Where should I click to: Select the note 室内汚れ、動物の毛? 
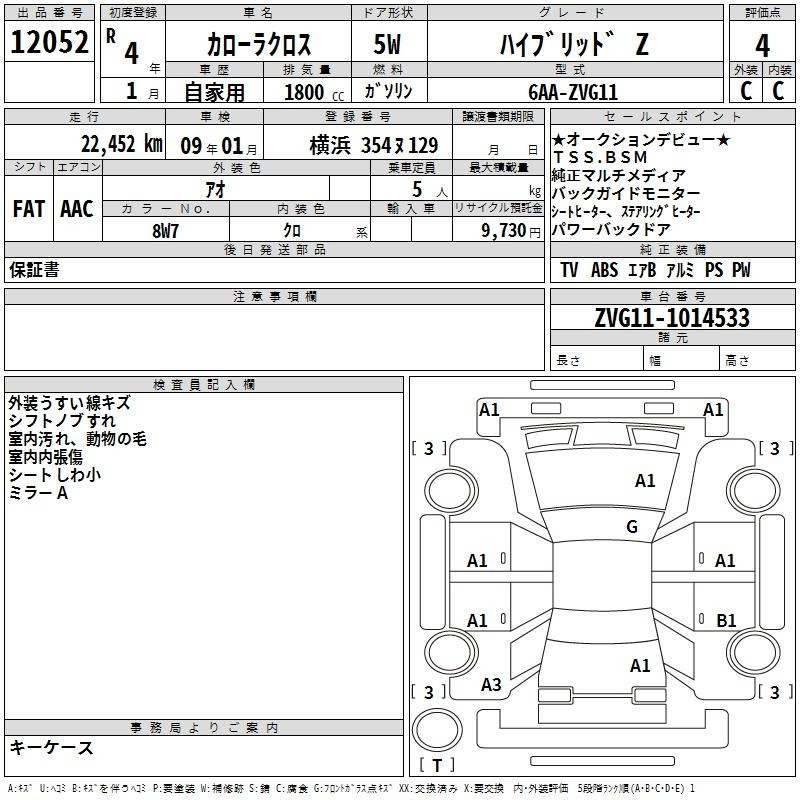[x=78, y=439]
